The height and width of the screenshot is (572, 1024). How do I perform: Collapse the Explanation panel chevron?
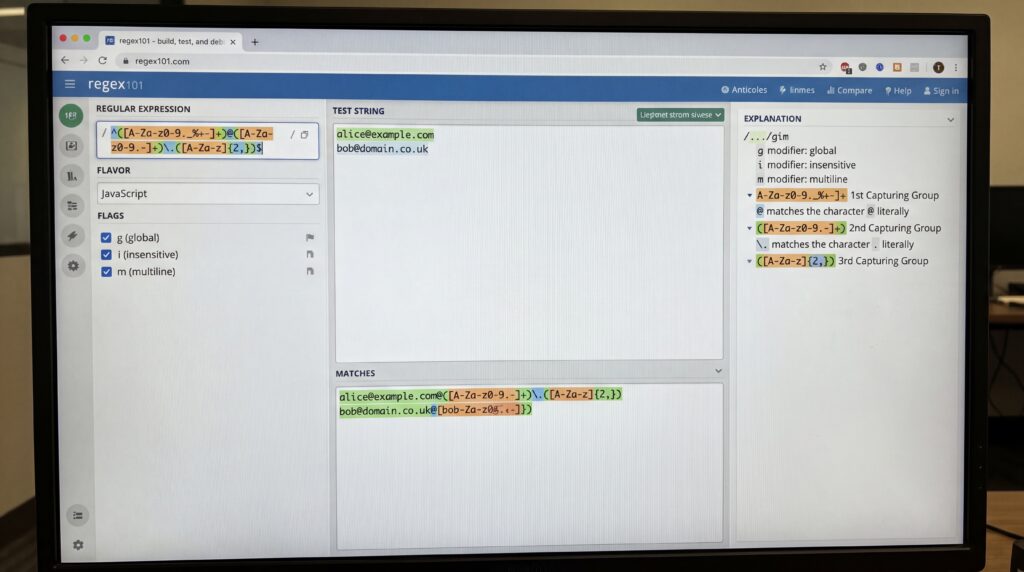click(950, 120)
